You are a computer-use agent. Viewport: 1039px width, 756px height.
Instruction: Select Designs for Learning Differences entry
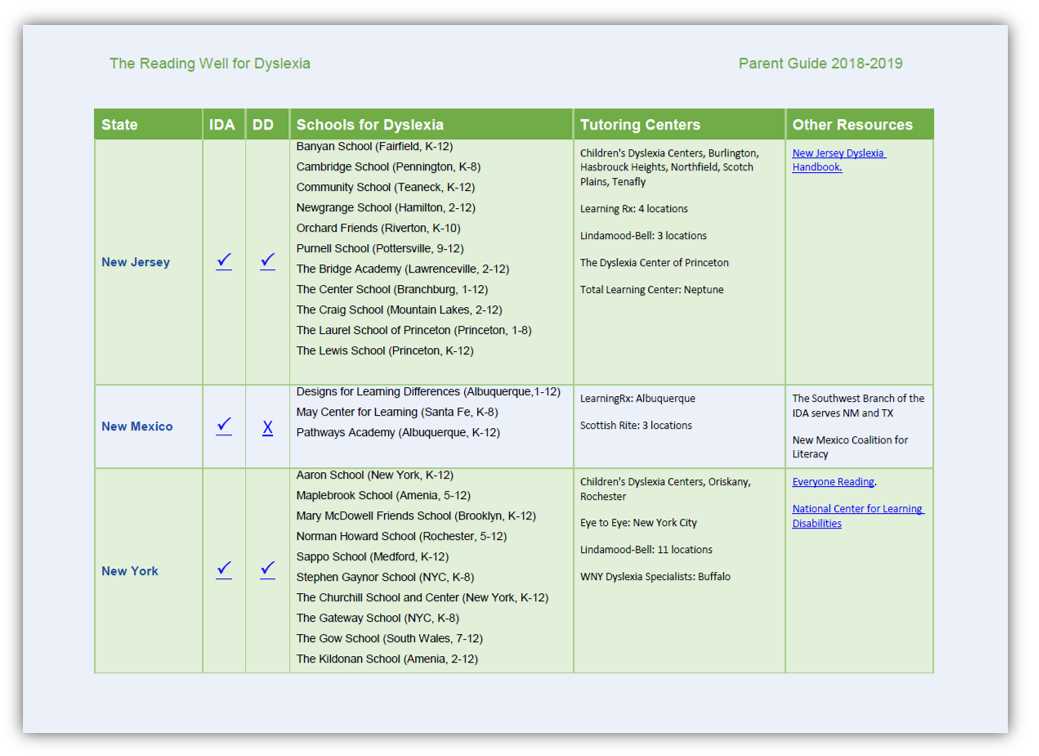coord(428,392)
